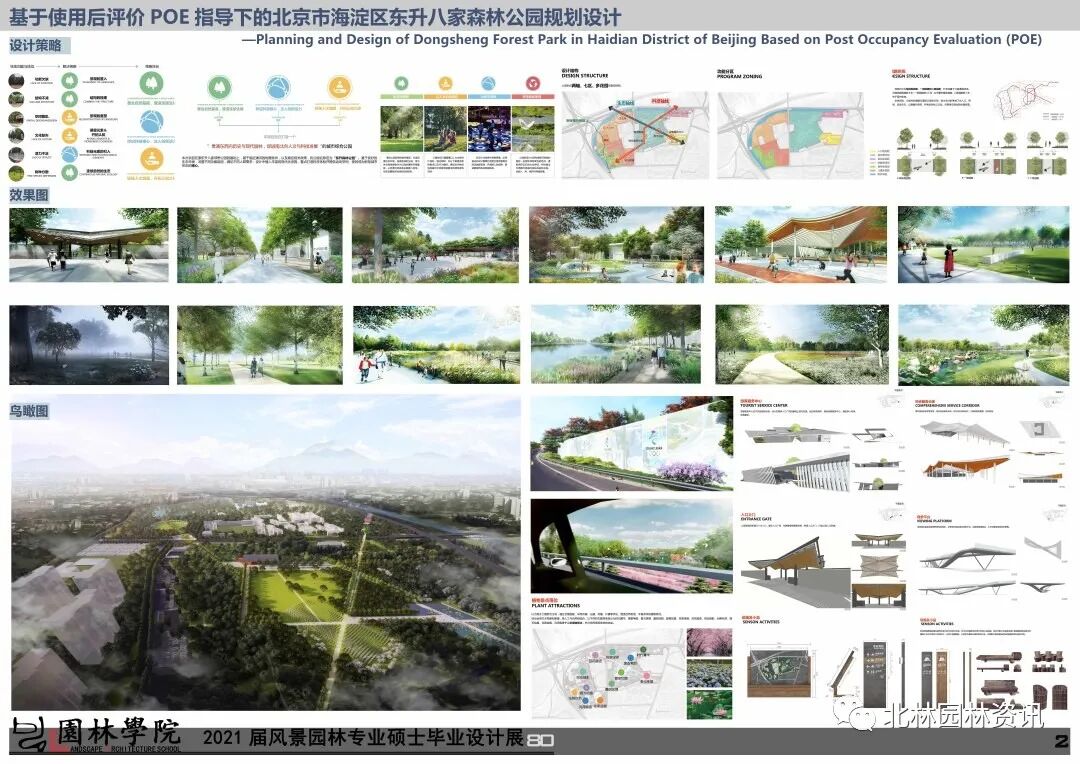Viewport: 1080px width, 764px height.
Task: Click the 'DESIGN STRUCTURE' label
Action: [x=585, y=76]
